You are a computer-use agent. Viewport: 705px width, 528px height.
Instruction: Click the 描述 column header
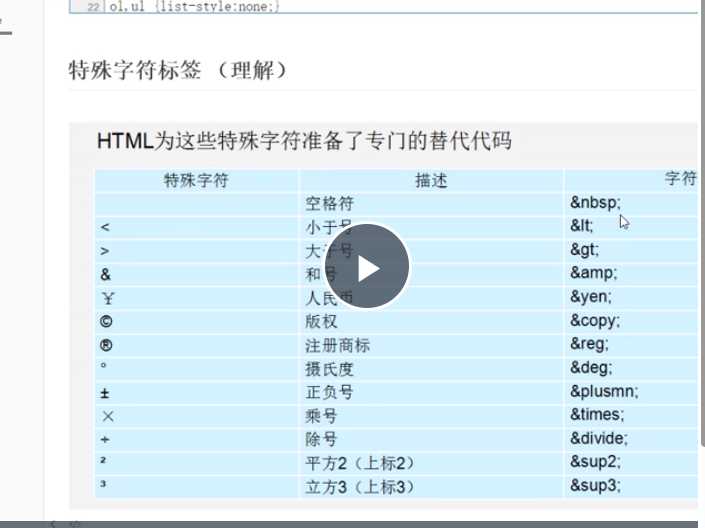pyautogui.click(x=431, y=180)
